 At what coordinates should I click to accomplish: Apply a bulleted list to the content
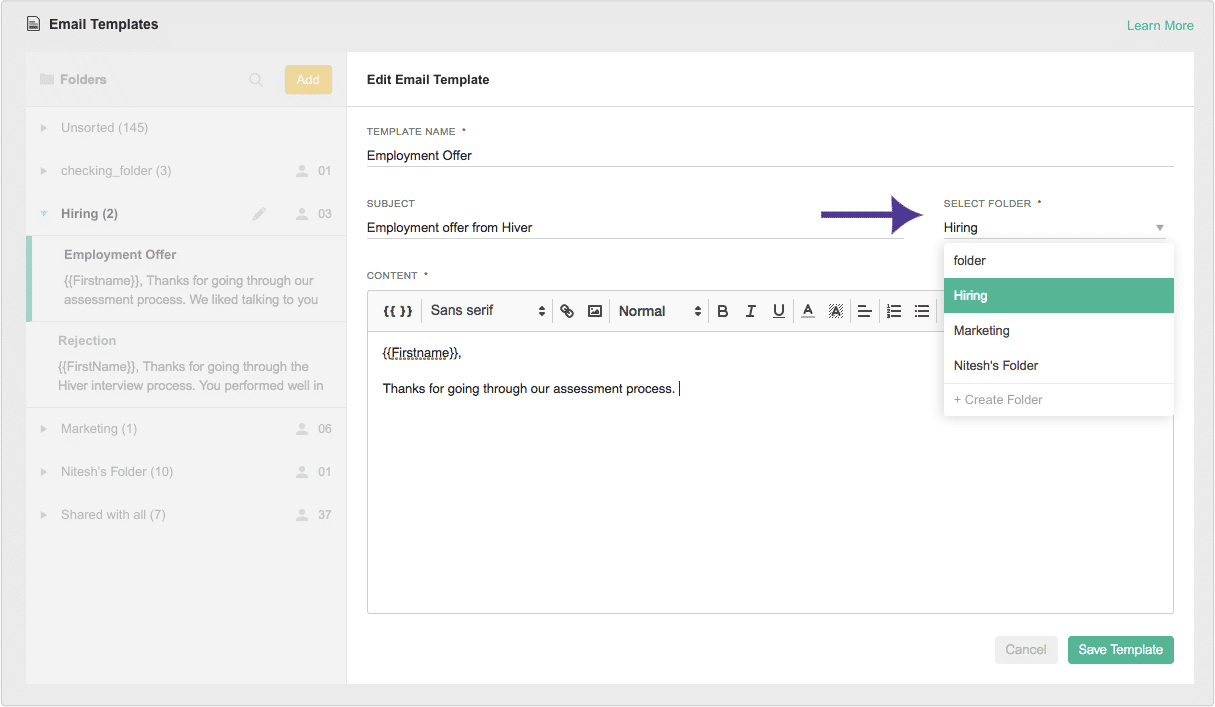921,310
